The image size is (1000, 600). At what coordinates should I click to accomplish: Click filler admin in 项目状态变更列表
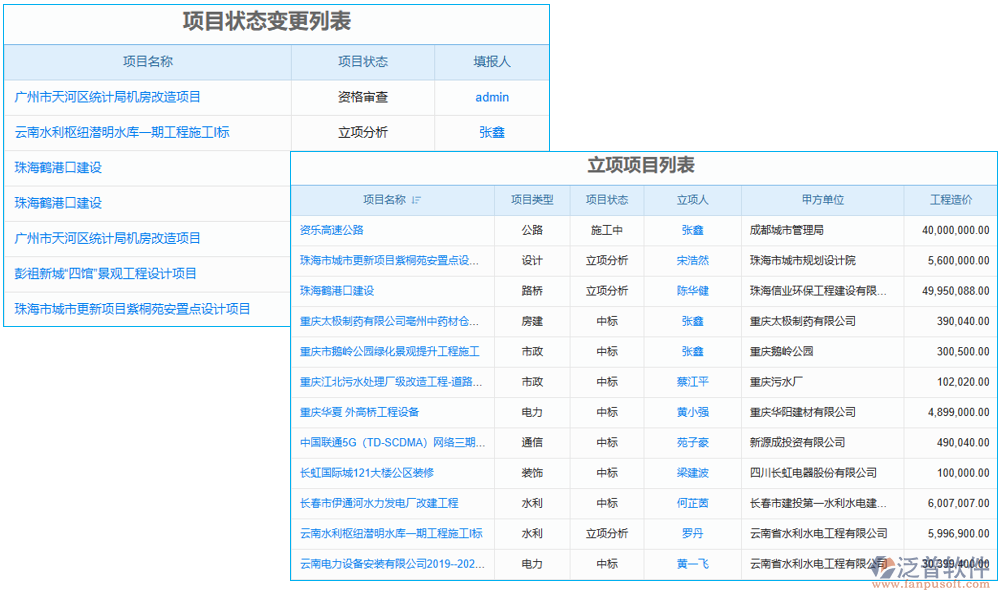click(491, 97)
